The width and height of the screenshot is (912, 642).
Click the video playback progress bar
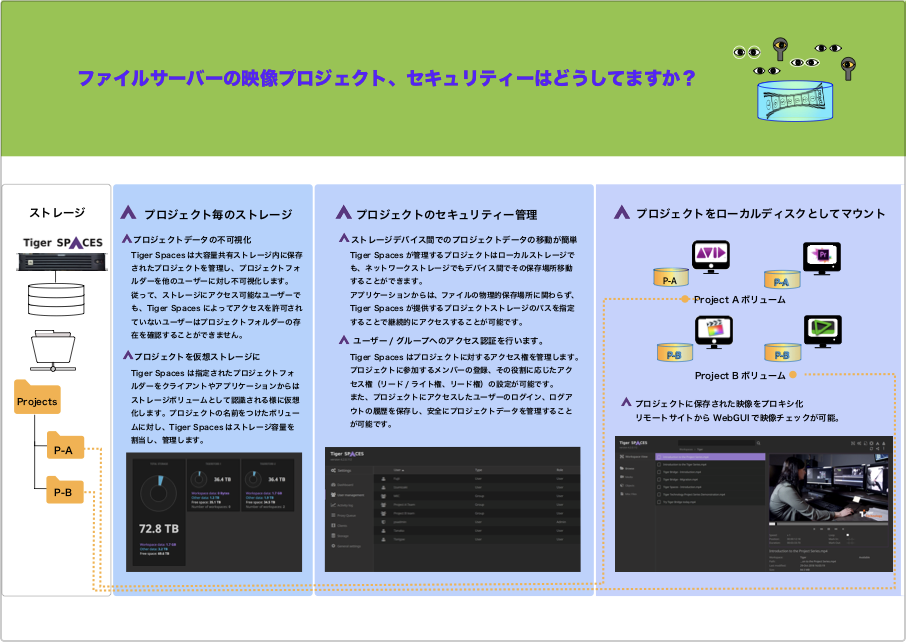pos(828,523)
